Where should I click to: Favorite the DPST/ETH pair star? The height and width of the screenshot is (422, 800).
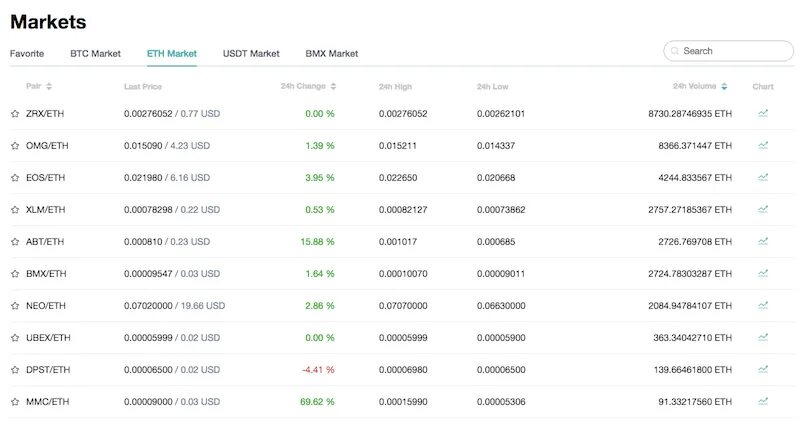coord(15,370)
